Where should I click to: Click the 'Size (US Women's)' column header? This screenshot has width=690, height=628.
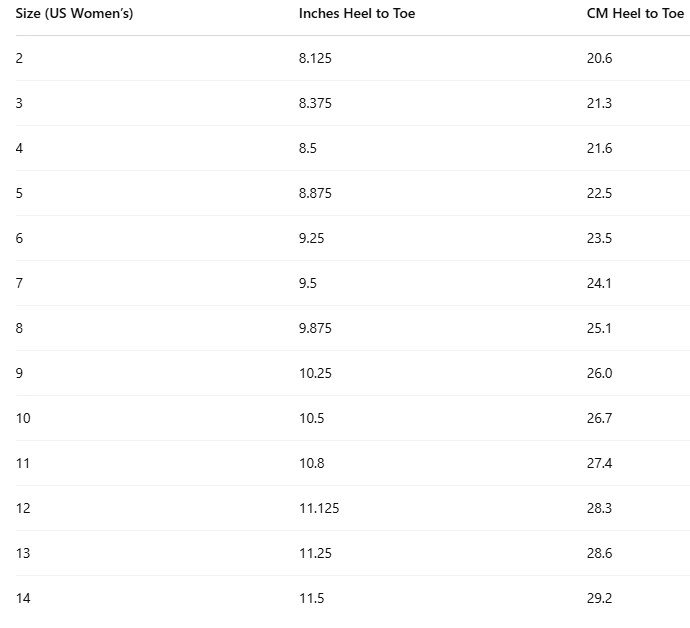click(74, 14)
